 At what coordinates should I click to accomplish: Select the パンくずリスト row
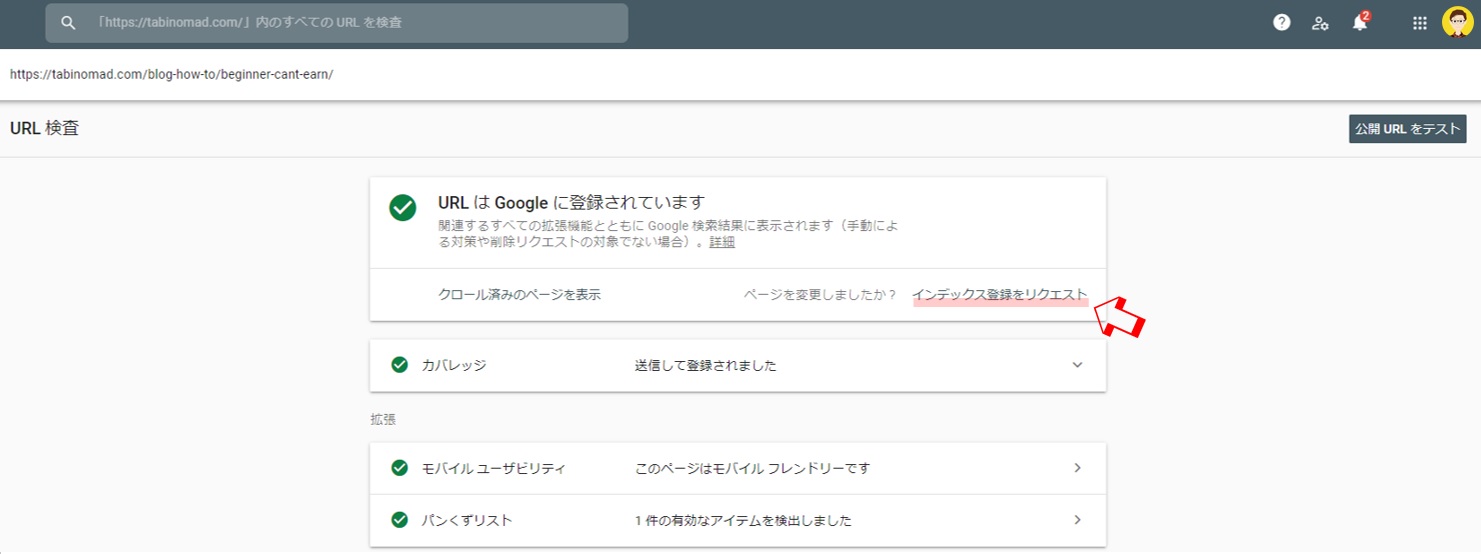(738, 520)
